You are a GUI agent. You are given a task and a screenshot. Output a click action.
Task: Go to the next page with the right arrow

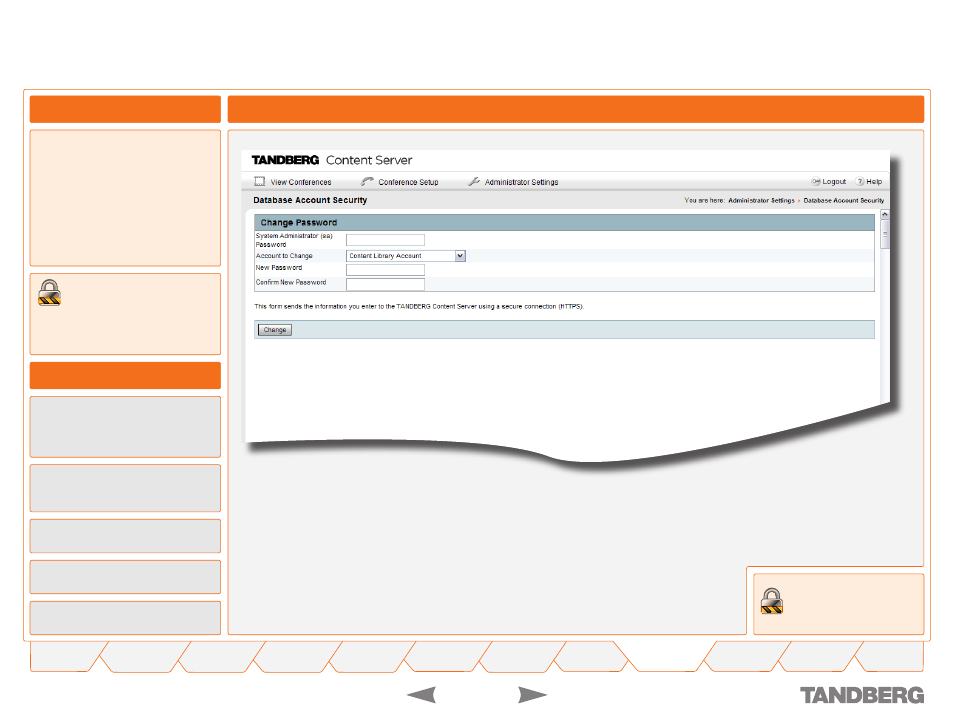click(532, 694)
